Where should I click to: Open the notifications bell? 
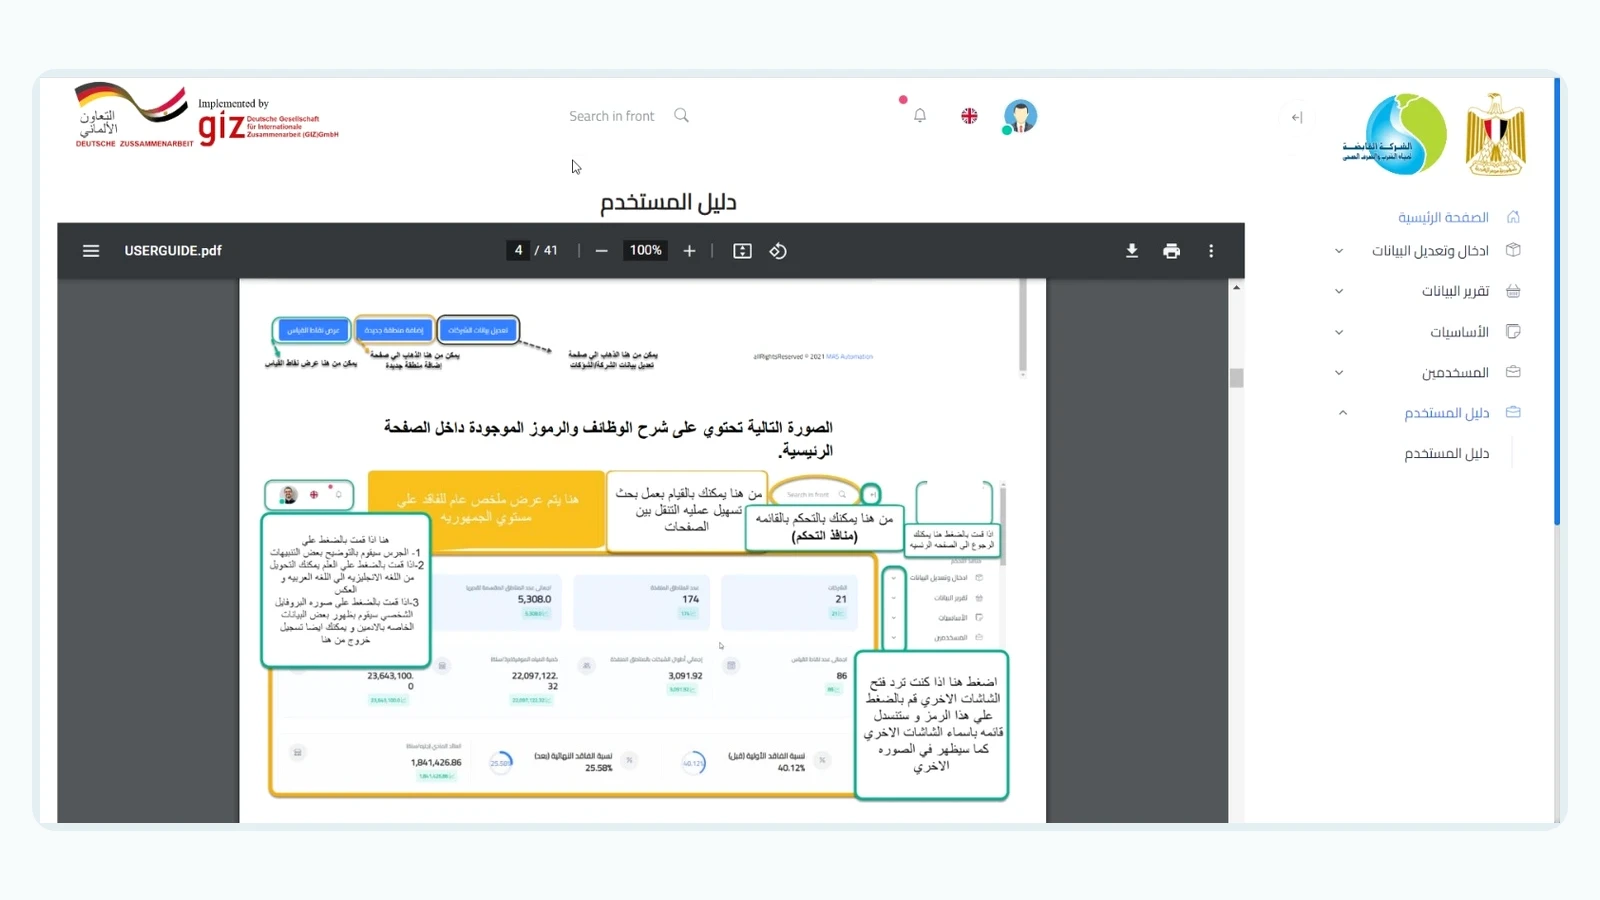920,116
